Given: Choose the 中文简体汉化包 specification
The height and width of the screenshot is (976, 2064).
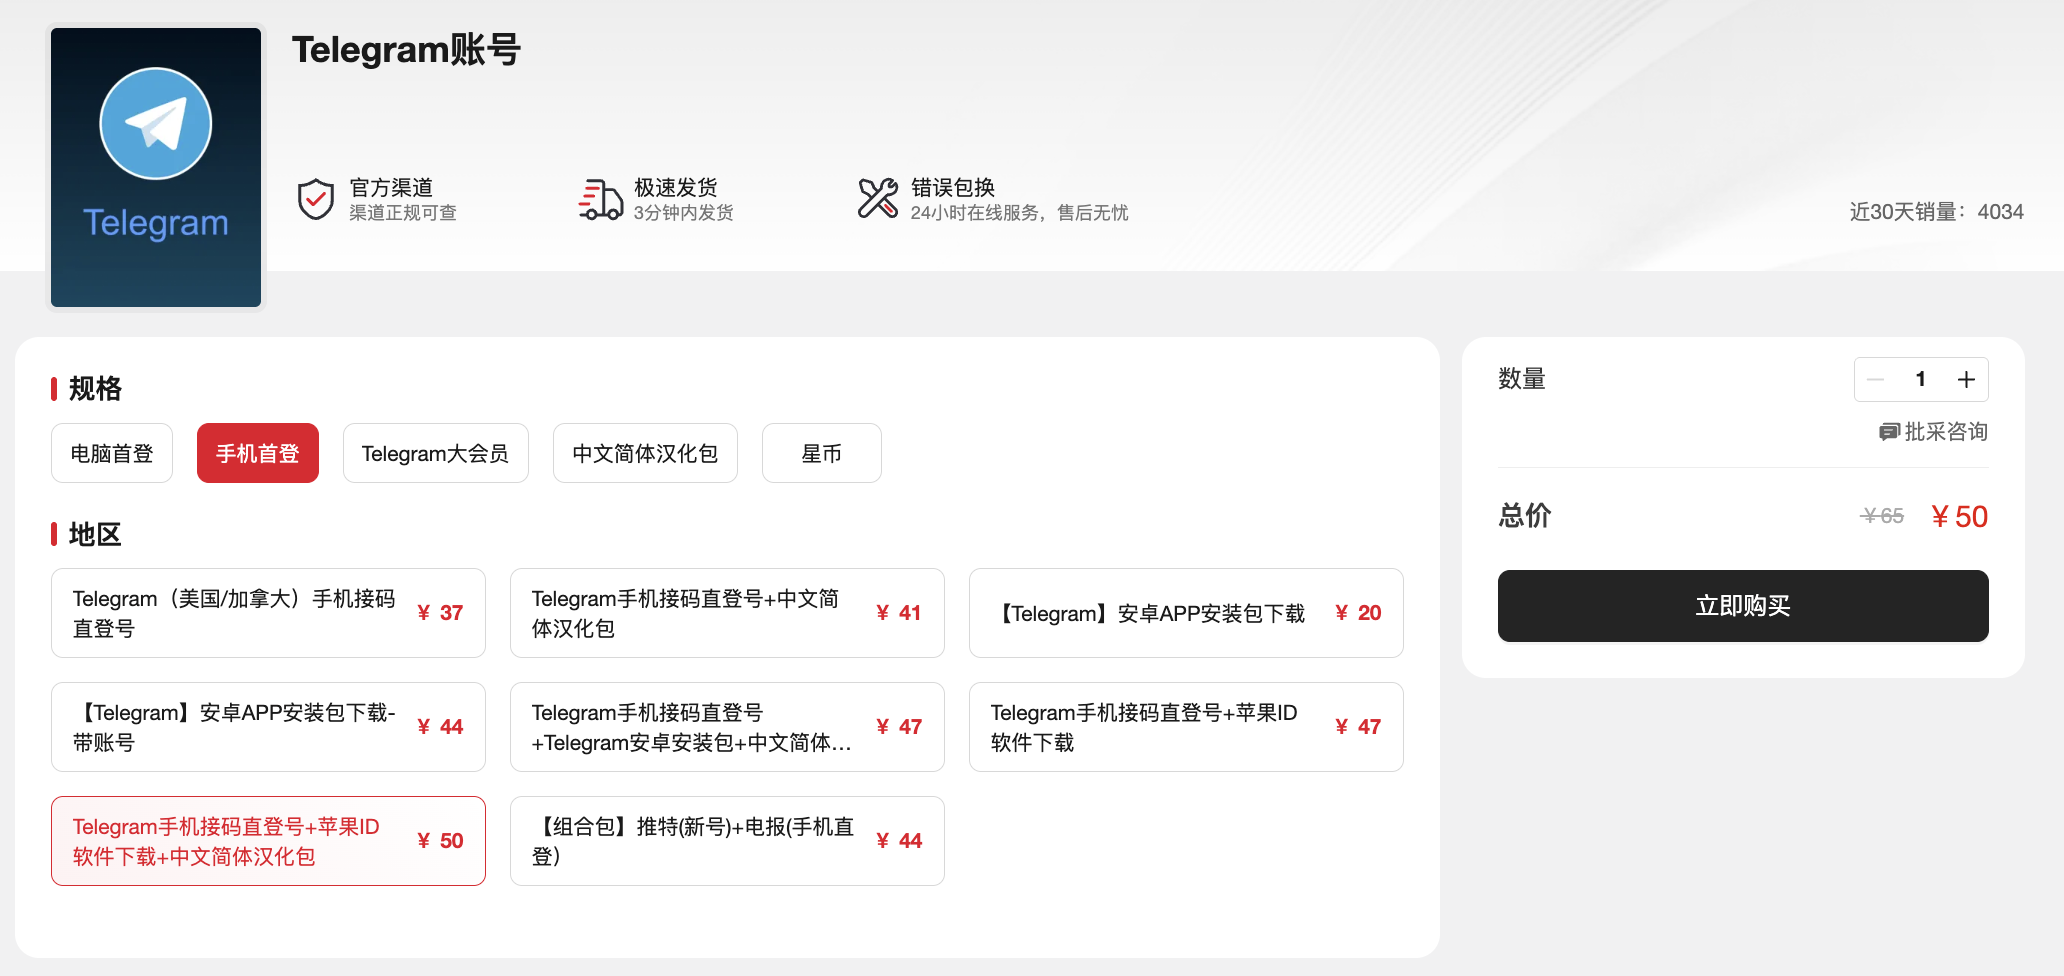Looking at the screenshot, I should tap(645, 454).
